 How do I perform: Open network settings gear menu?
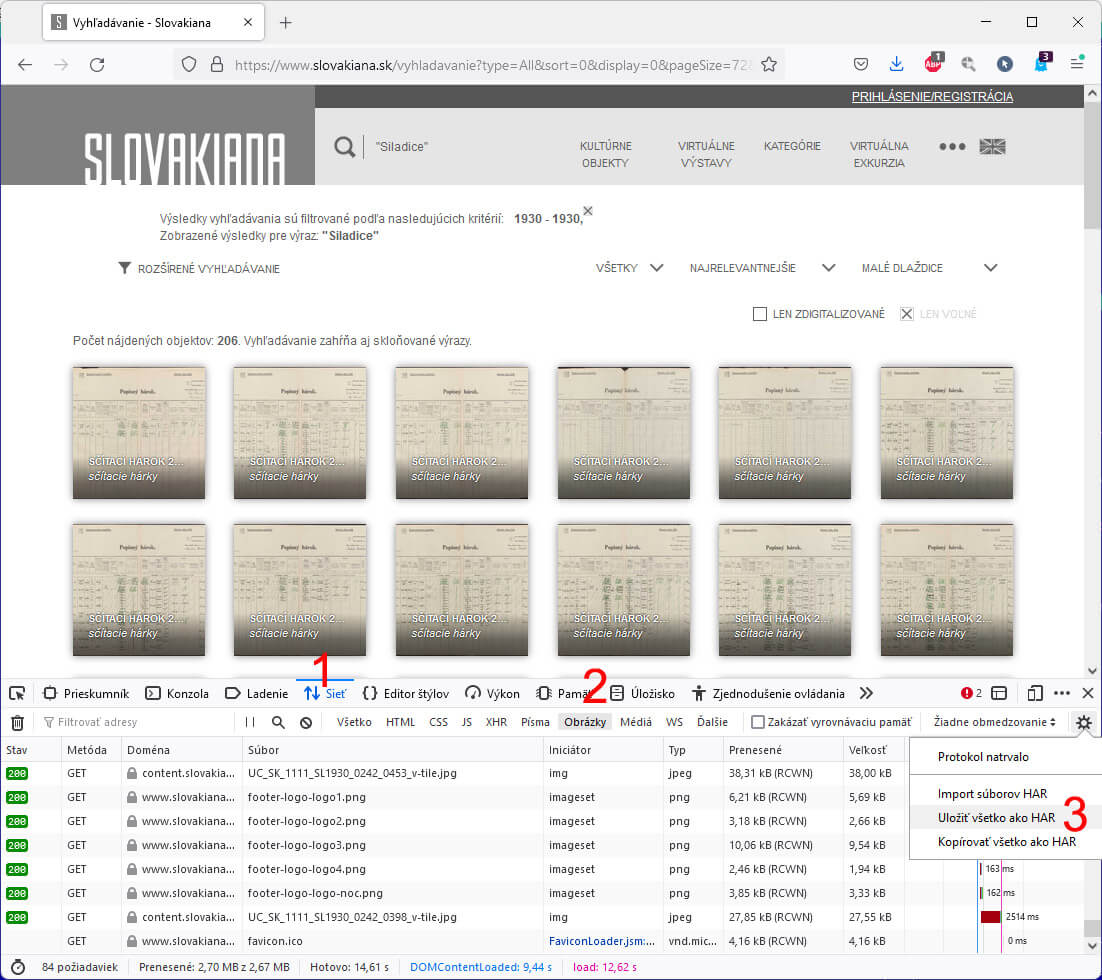(1084, 722)
